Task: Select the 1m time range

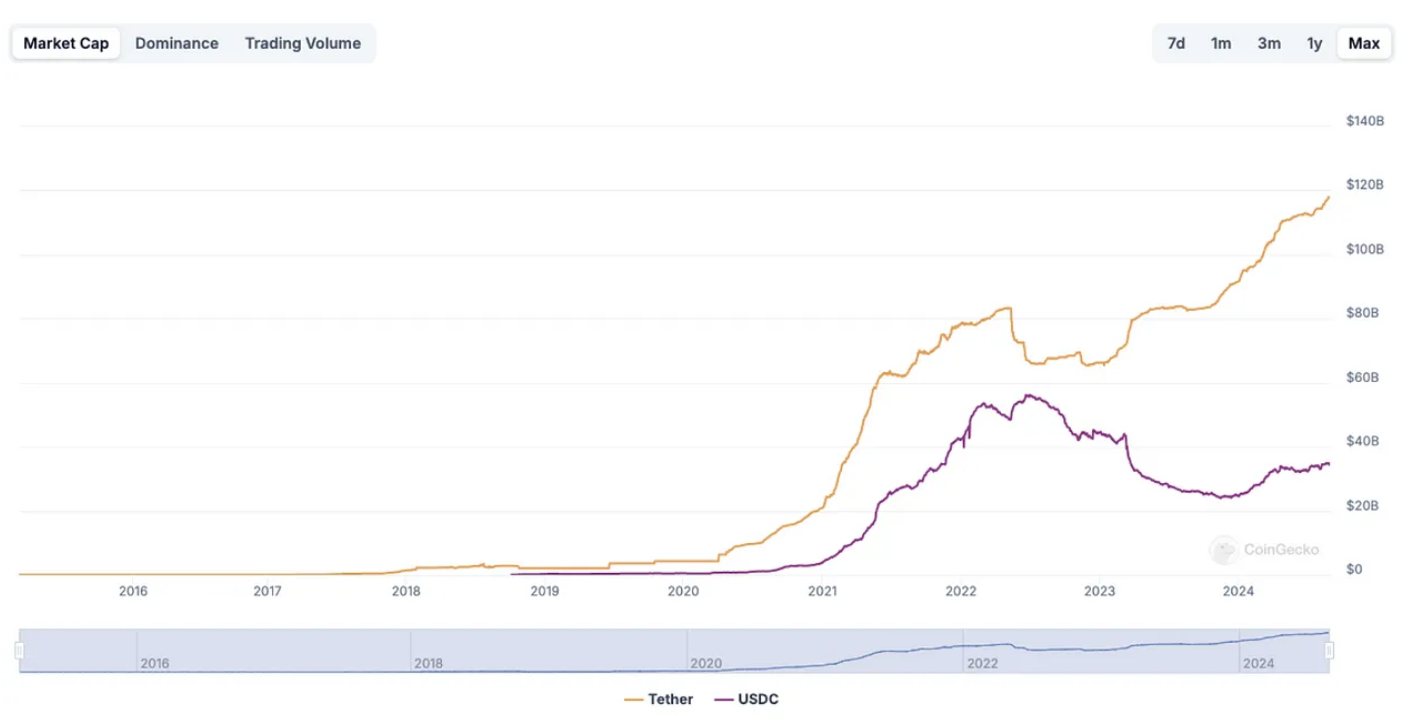Action: 1221,43
